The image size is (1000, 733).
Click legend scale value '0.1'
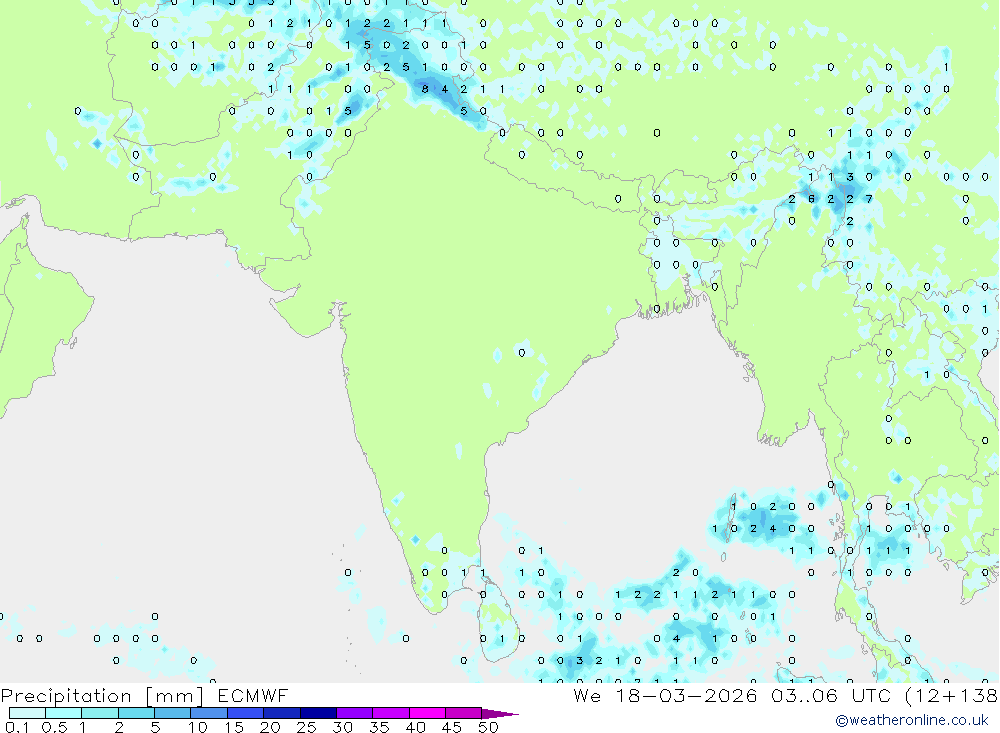pos(17,727)
